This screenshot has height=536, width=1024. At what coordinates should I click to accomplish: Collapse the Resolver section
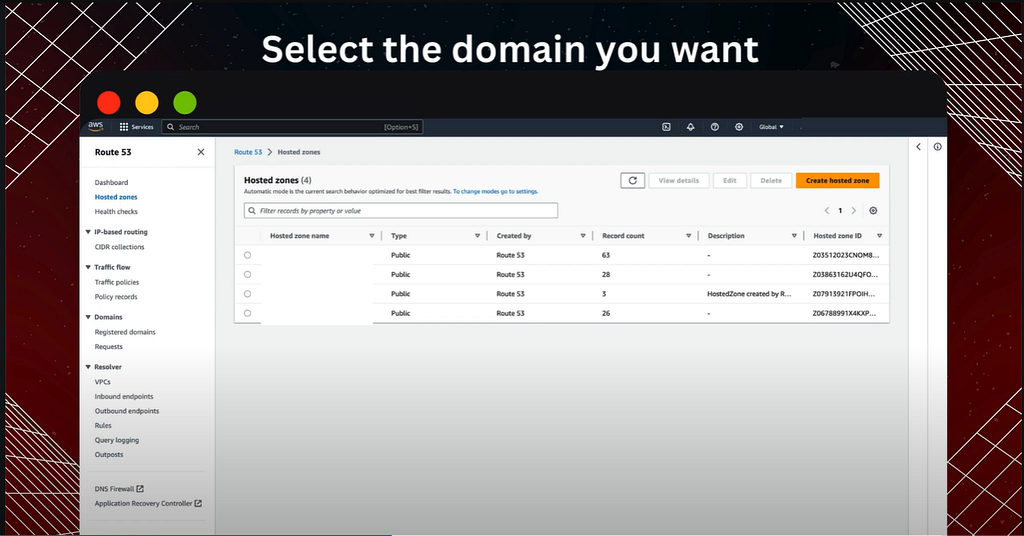[88, 367]
